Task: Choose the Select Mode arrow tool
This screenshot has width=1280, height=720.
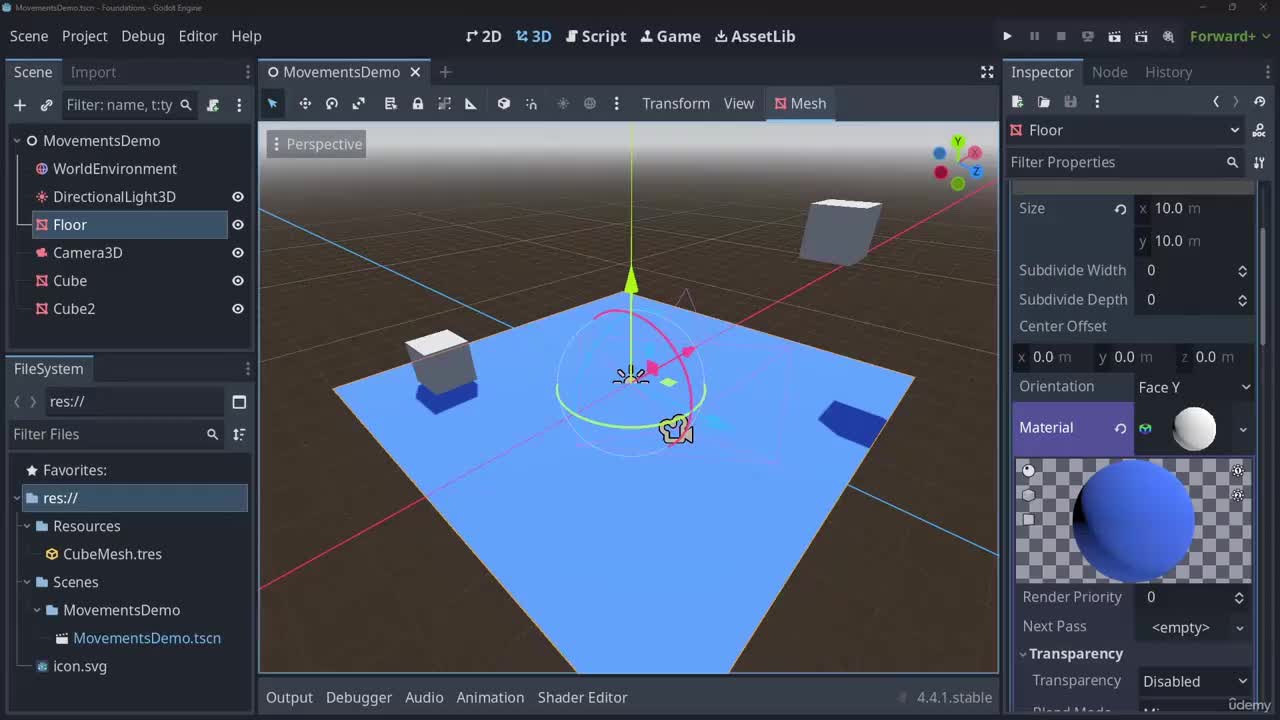Action: pyautogui.click(x=272, y=103)
